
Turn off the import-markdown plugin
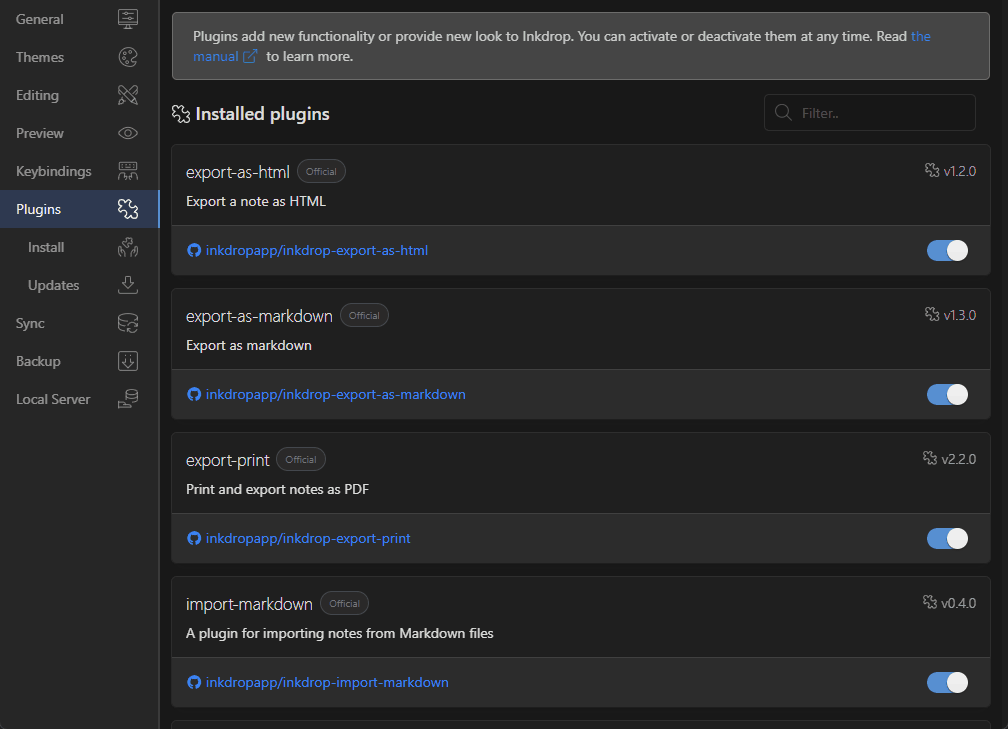coord(947,682)
